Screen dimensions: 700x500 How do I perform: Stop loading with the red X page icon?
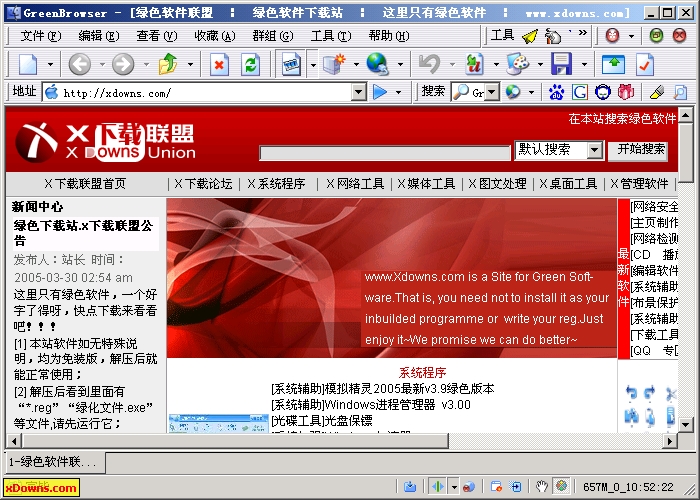219,64
